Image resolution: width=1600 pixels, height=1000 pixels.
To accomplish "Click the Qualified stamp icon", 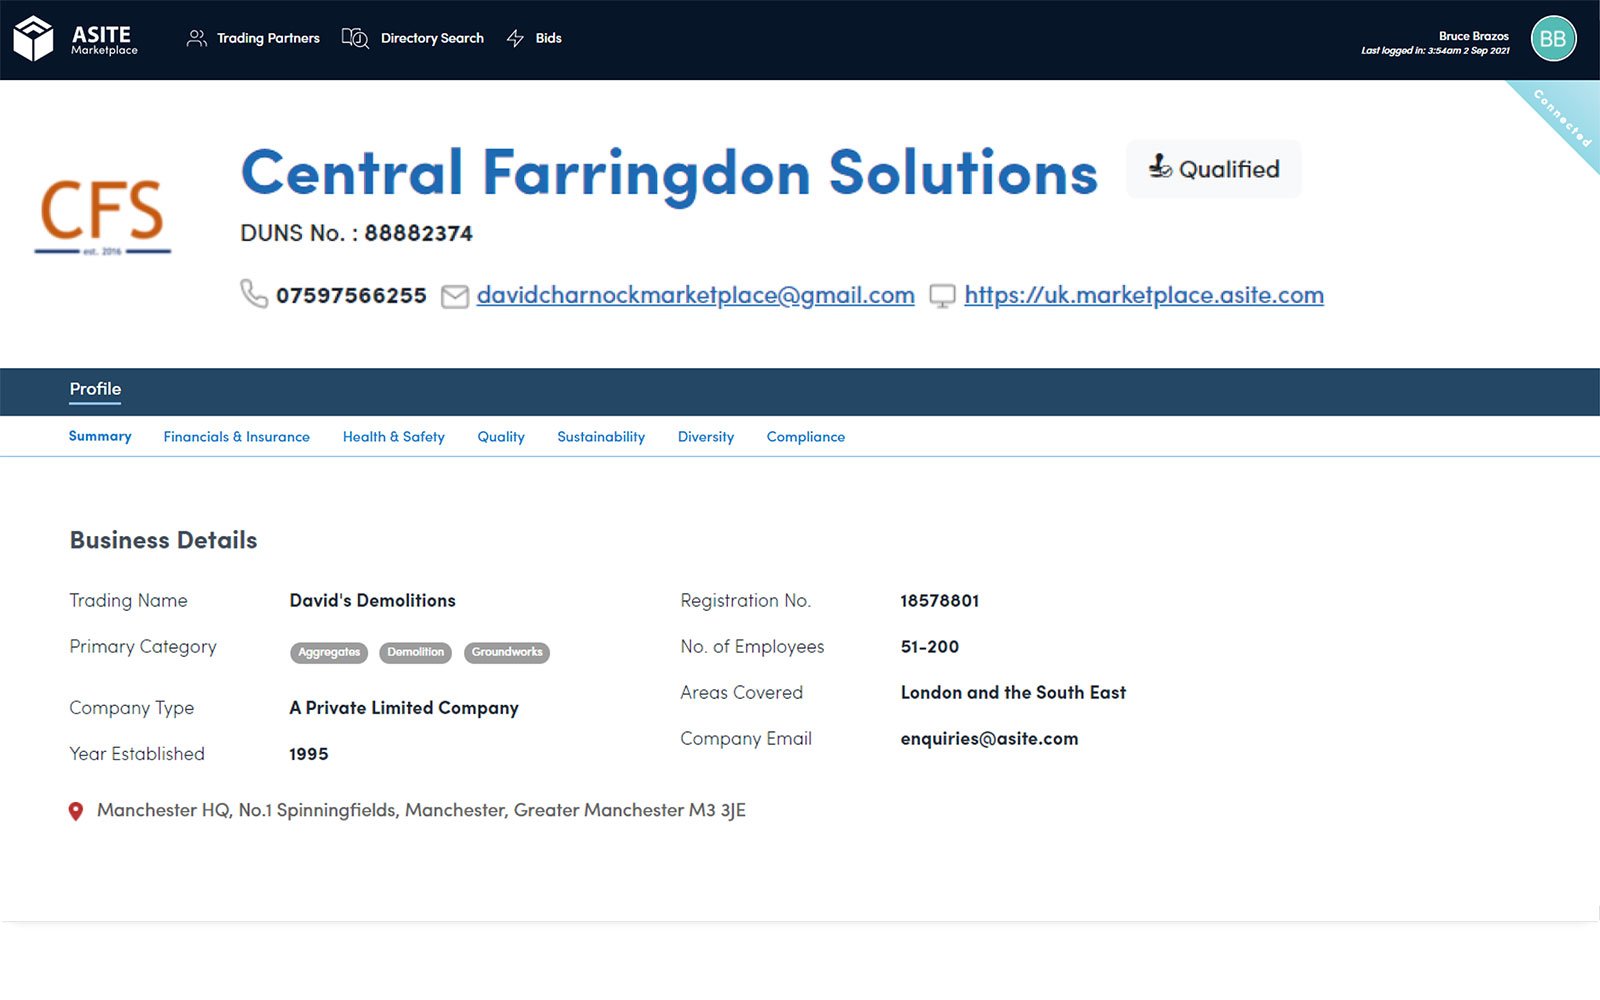I will click(1160, 167).
